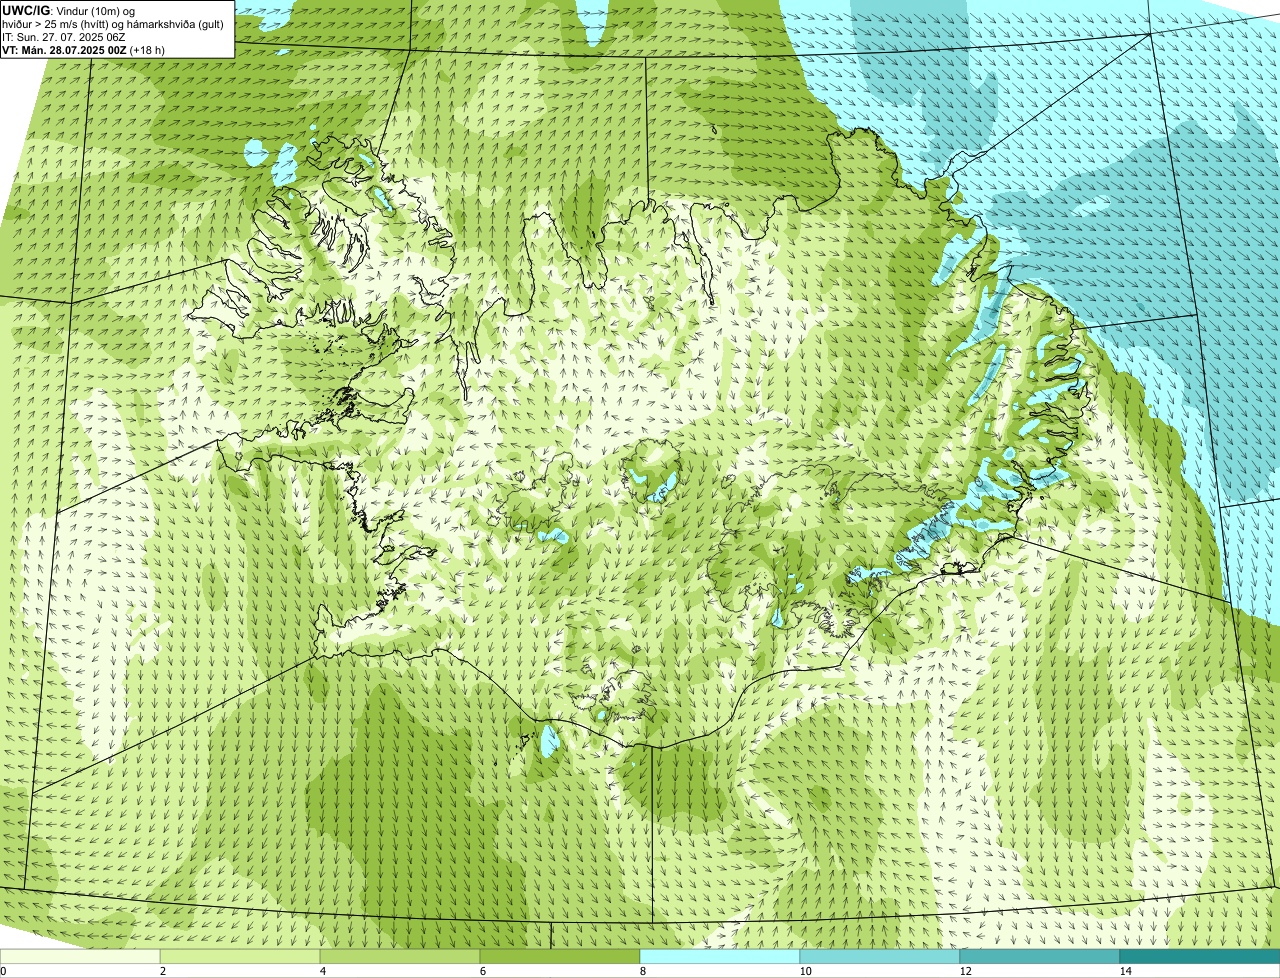Screen dimensions: 1280x978
Task: Click the 6–8 darker green legend swatch
Action: [560, 956]
